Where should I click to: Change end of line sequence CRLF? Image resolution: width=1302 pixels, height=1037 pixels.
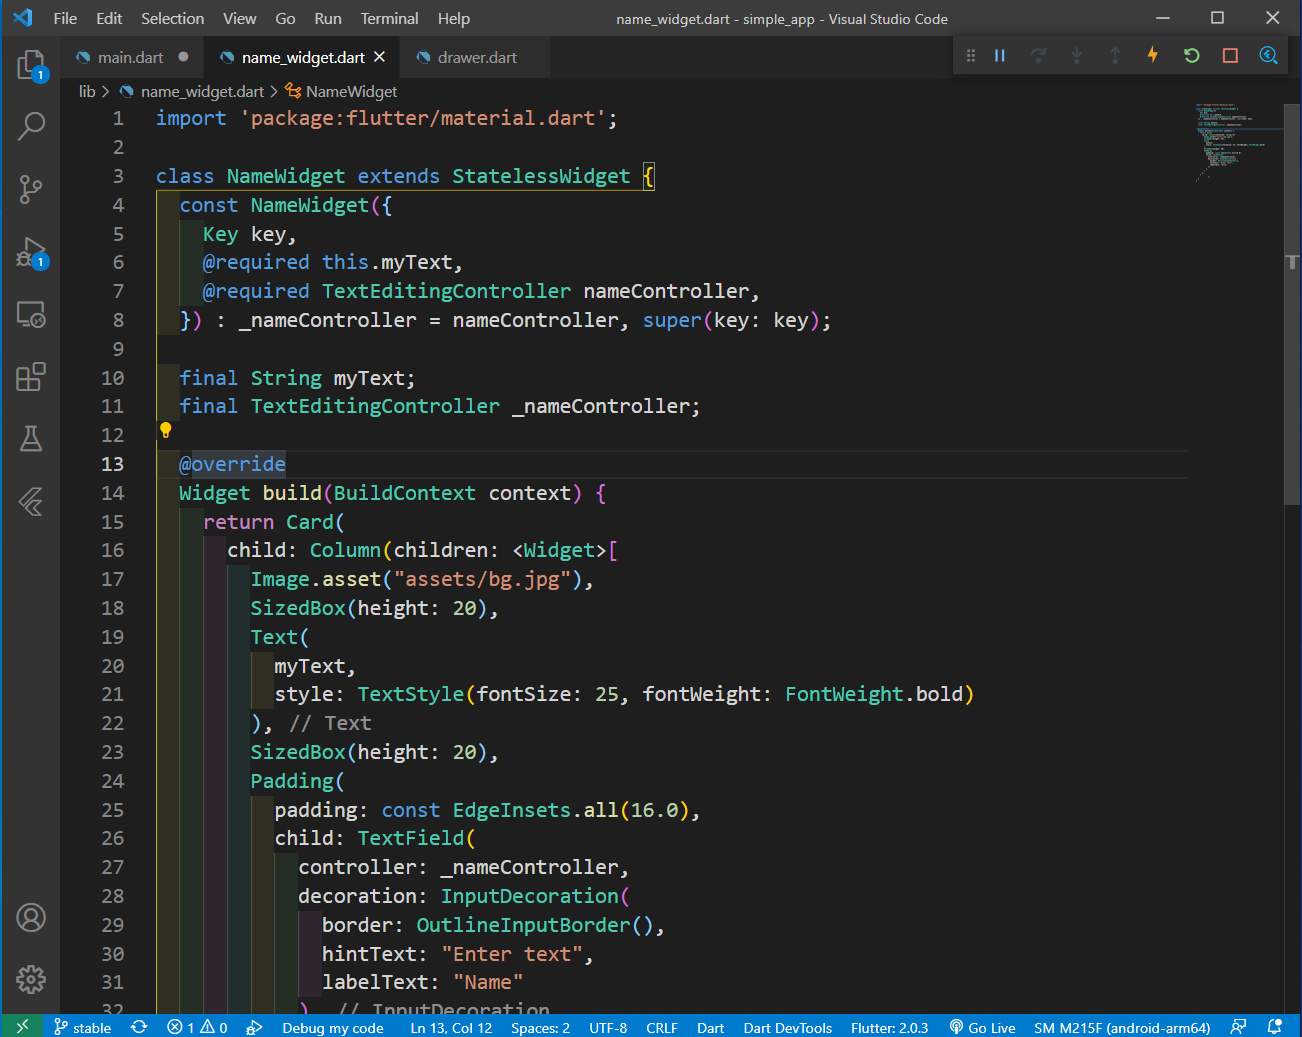[662, 1027]
